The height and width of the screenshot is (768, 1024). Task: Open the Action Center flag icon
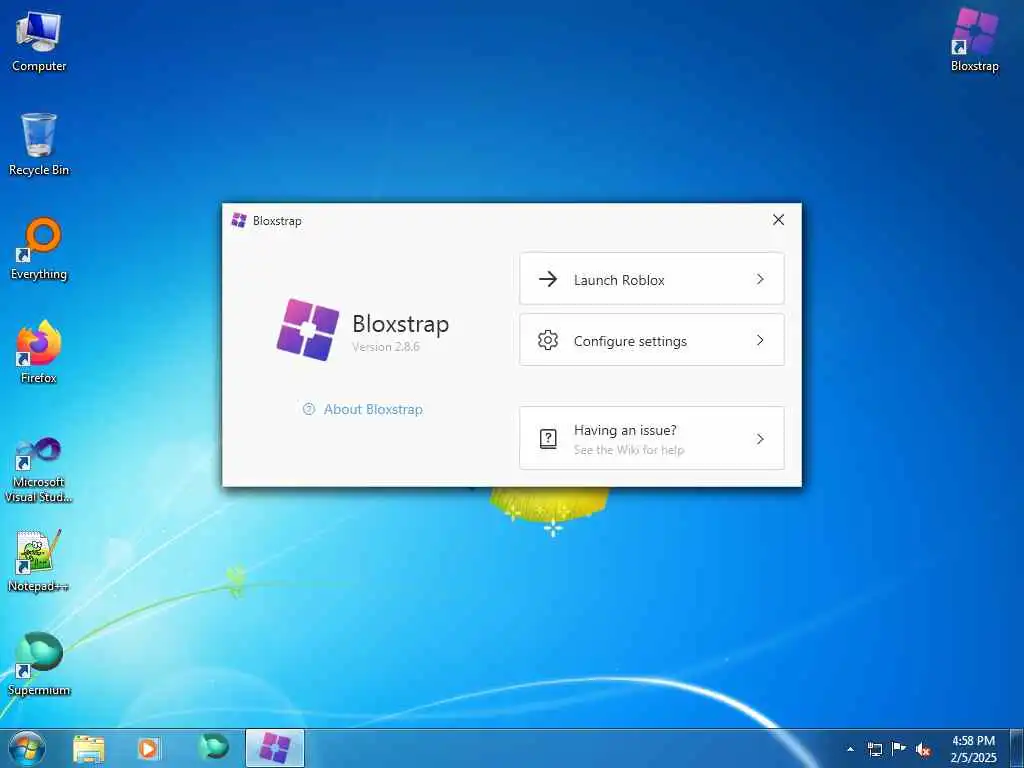(899, 749)
